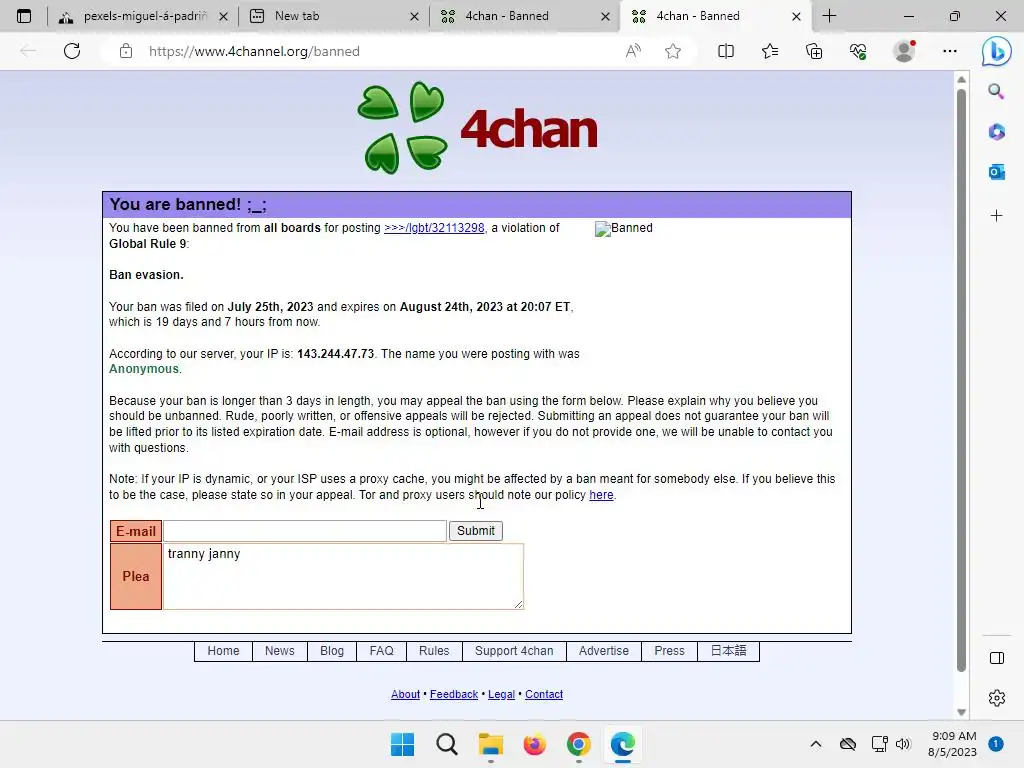Open Collections icon in toolbar
Image resolution: width=1024 pixels, height=768 pixels.
[x=814, y=51]
